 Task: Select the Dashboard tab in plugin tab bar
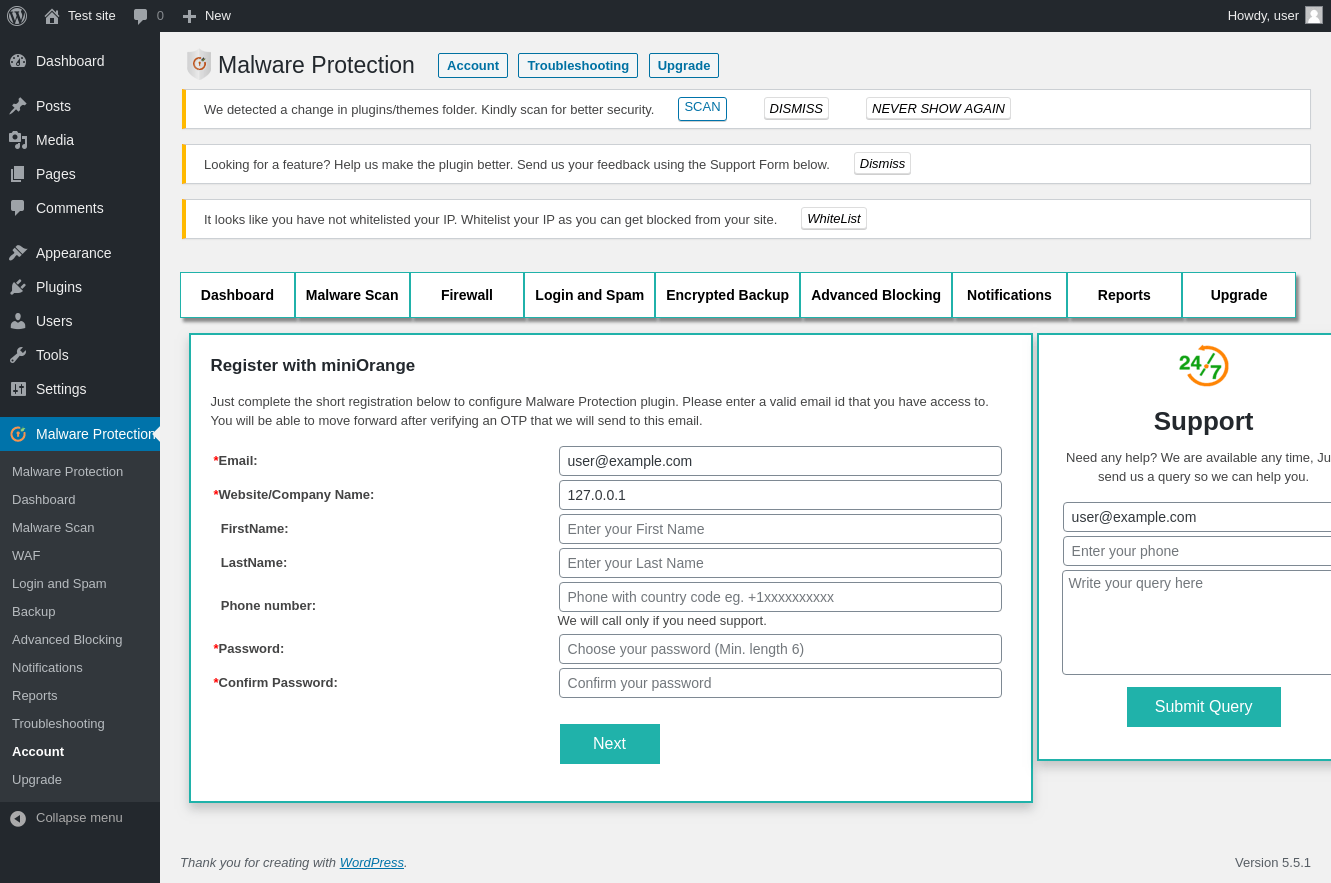[x=237, y=295]
